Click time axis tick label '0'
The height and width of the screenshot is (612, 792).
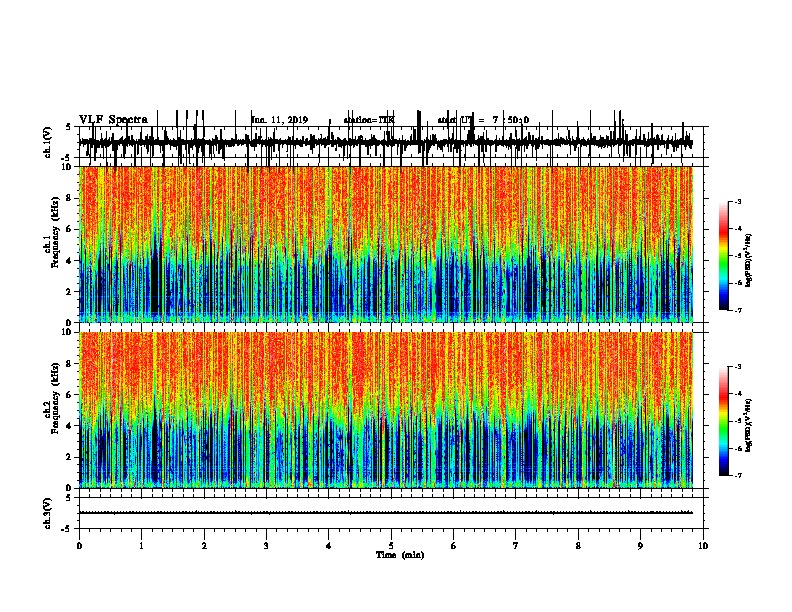click(x=79, y=546)
